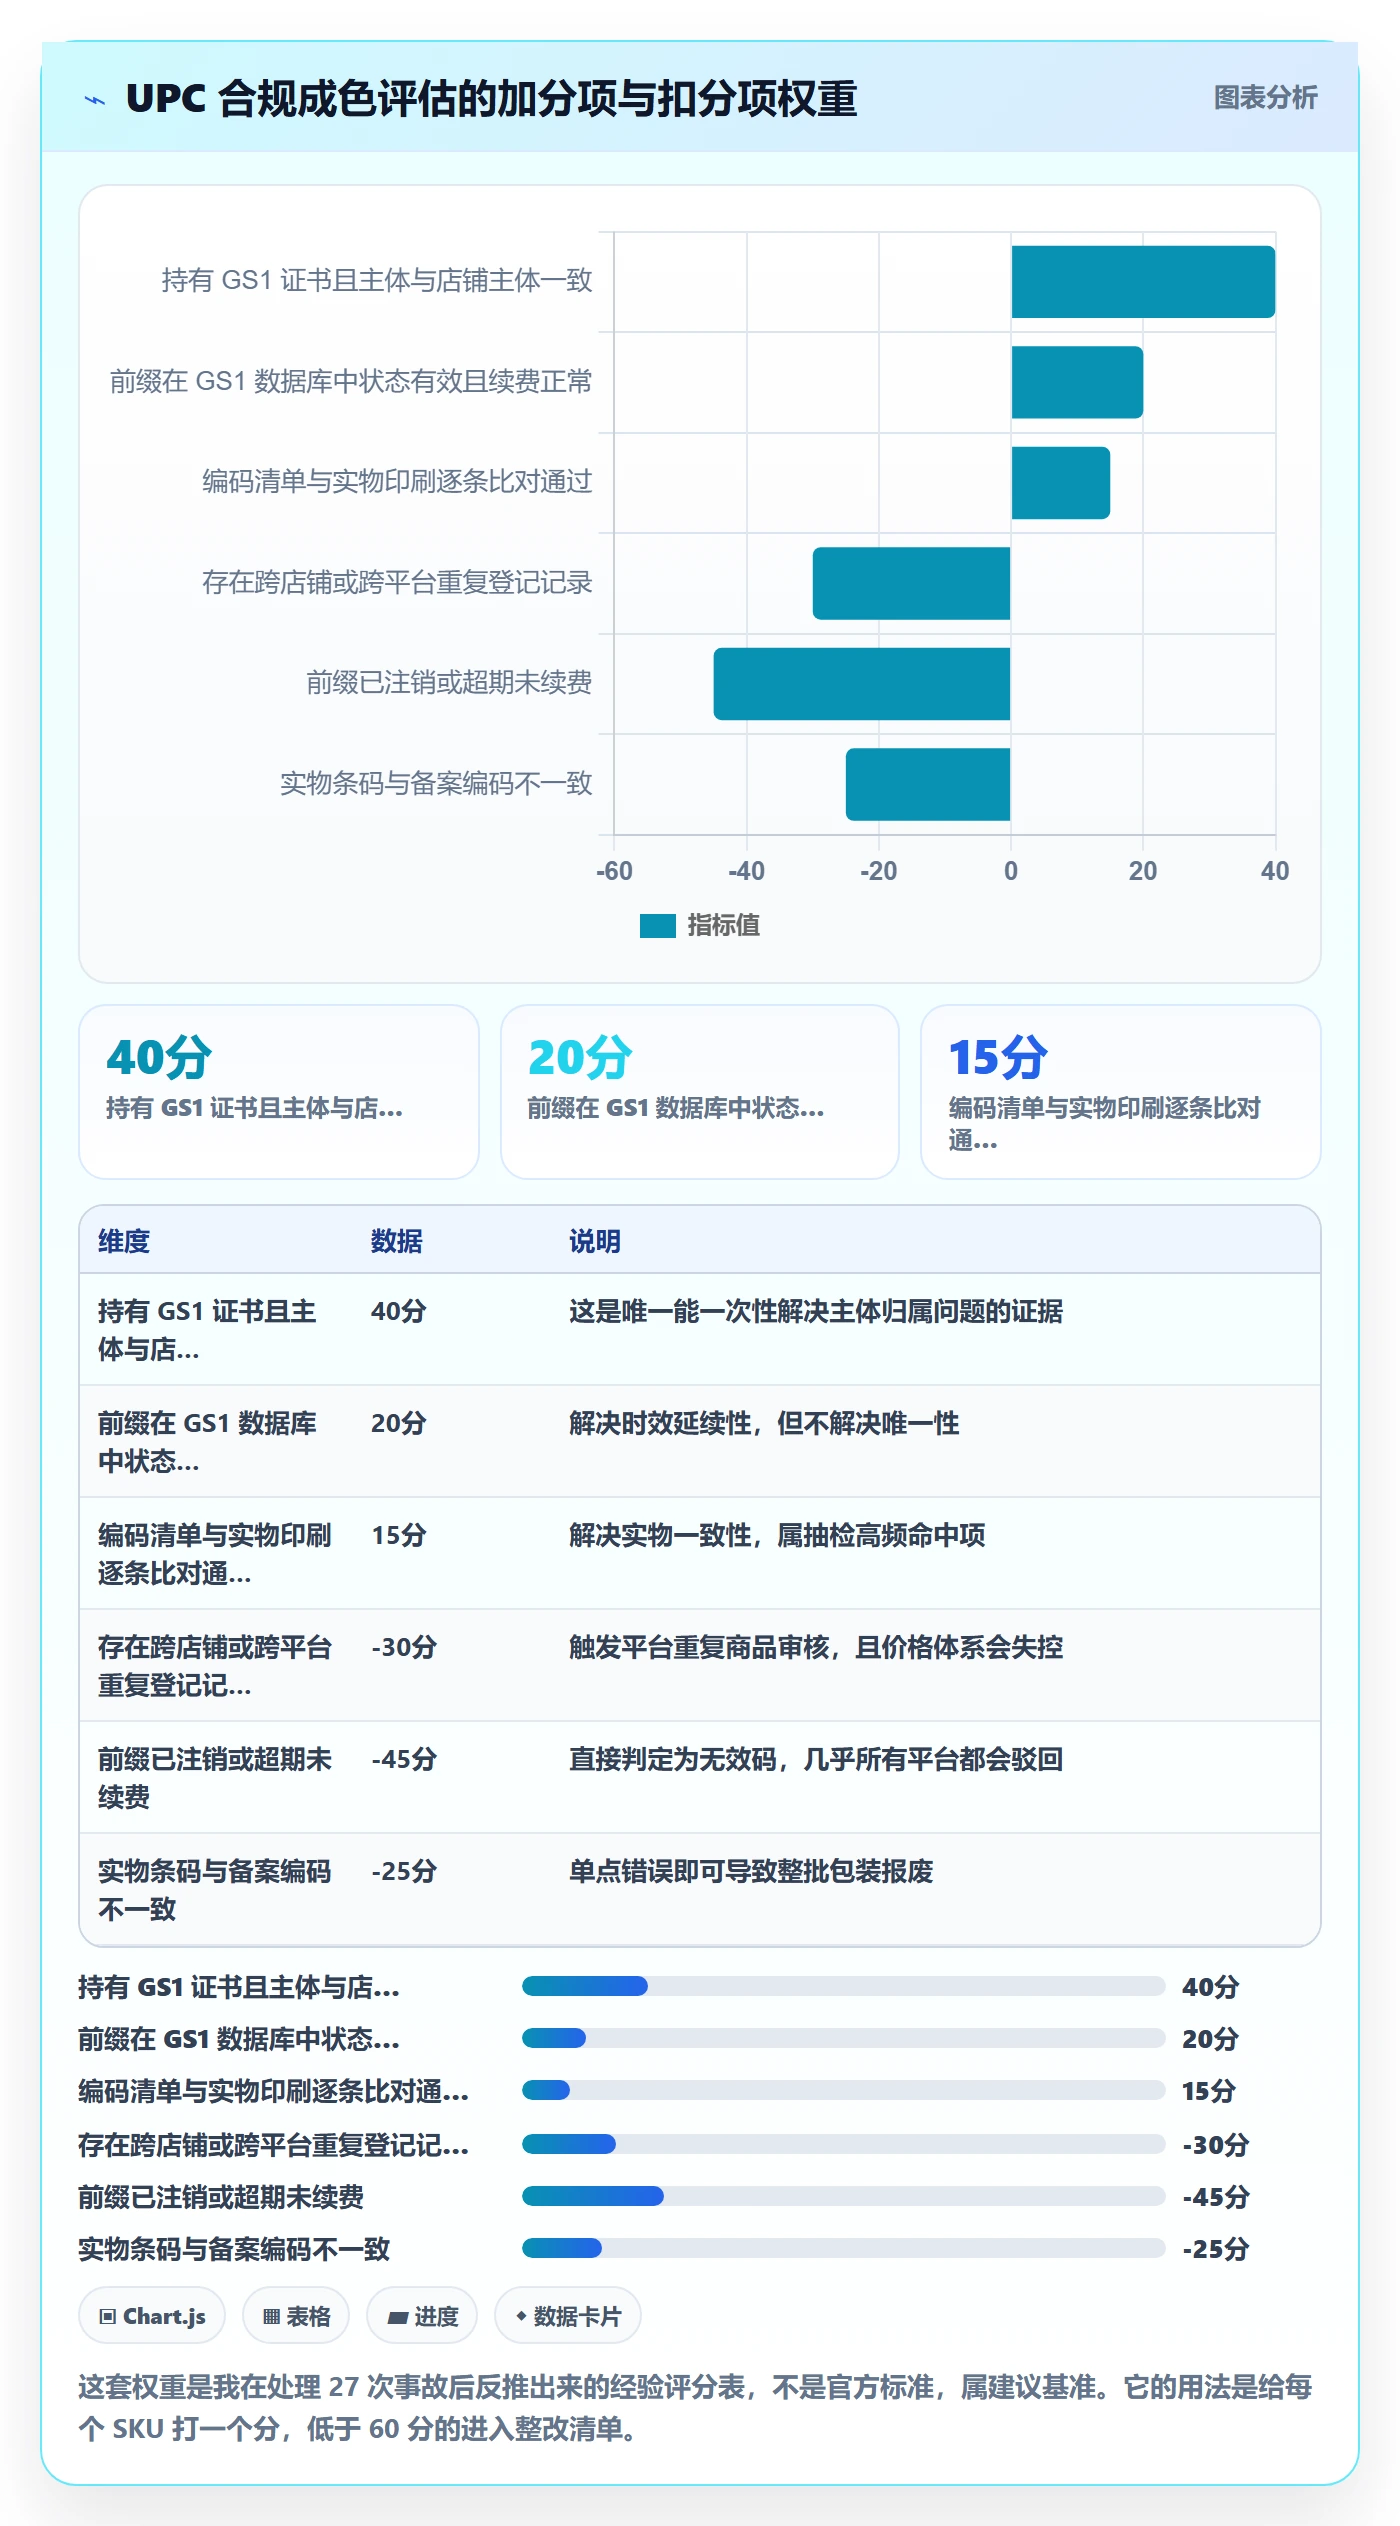Click the chart axis label 实物条码与备案编码不一致
Image resolution: width=1400 pixels, height=2526 pixels.
[x=436, y=783]
